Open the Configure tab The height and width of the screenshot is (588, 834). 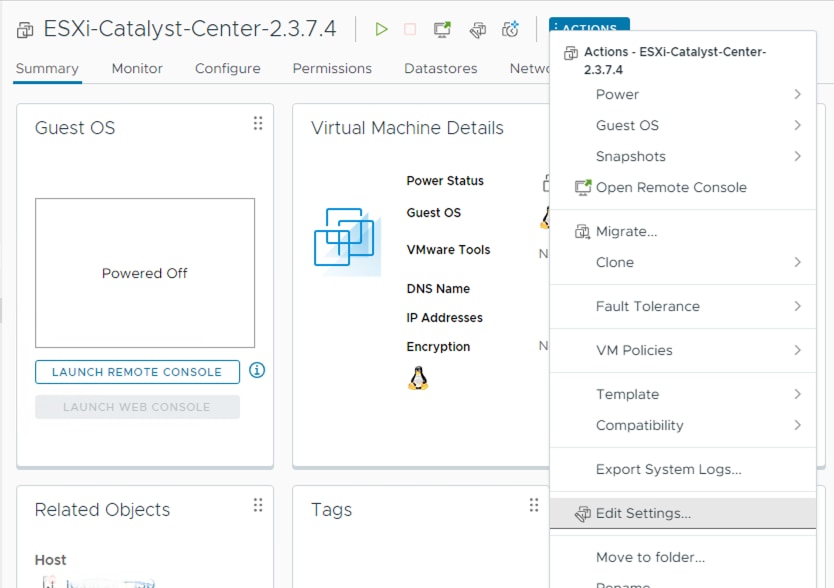pyautogui.click(x=228, y=69)
